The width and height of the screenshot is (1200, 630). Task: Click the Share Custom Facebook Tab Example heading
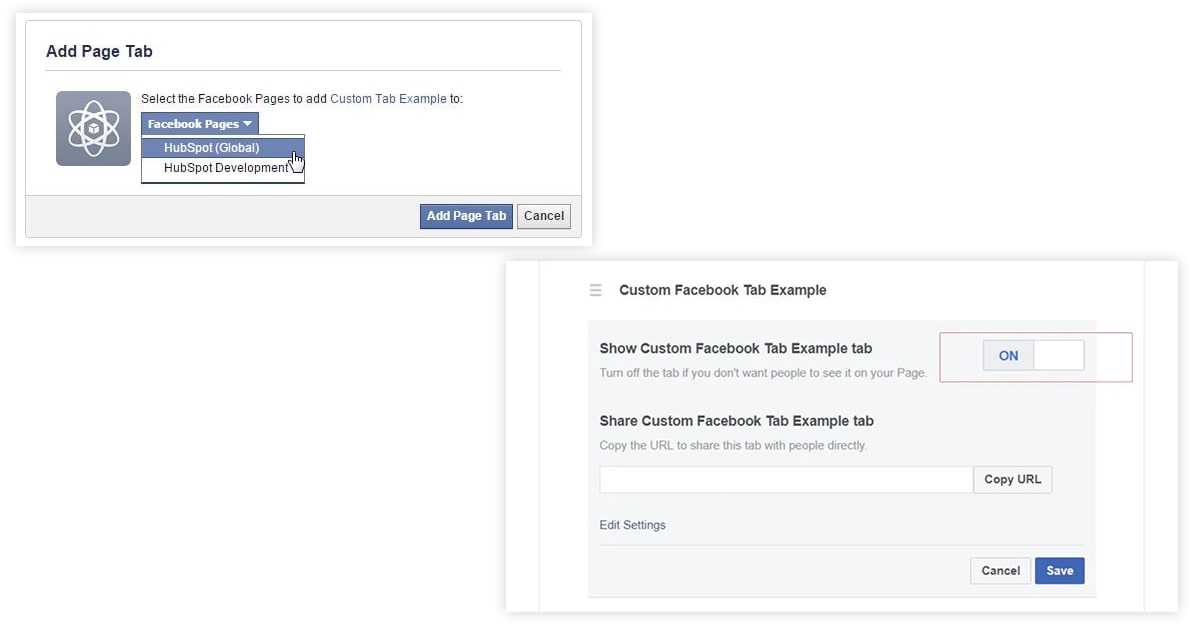coord(737,421)
